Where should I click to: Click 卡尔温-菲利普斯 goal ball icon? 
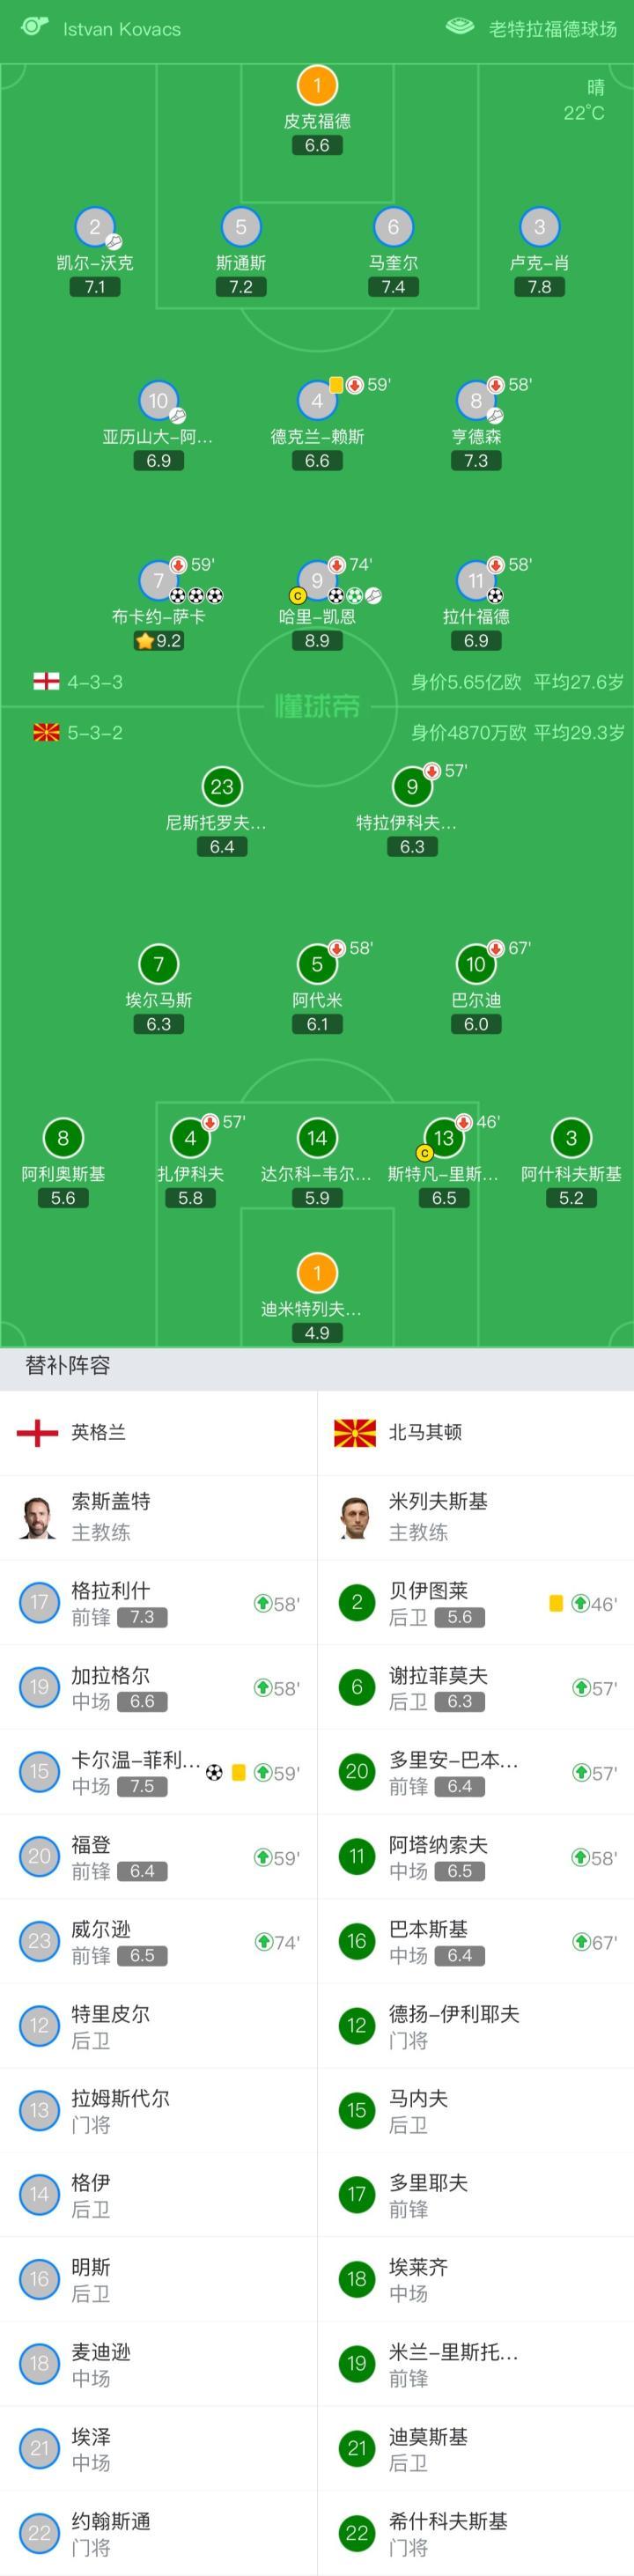pos(214,1772)
